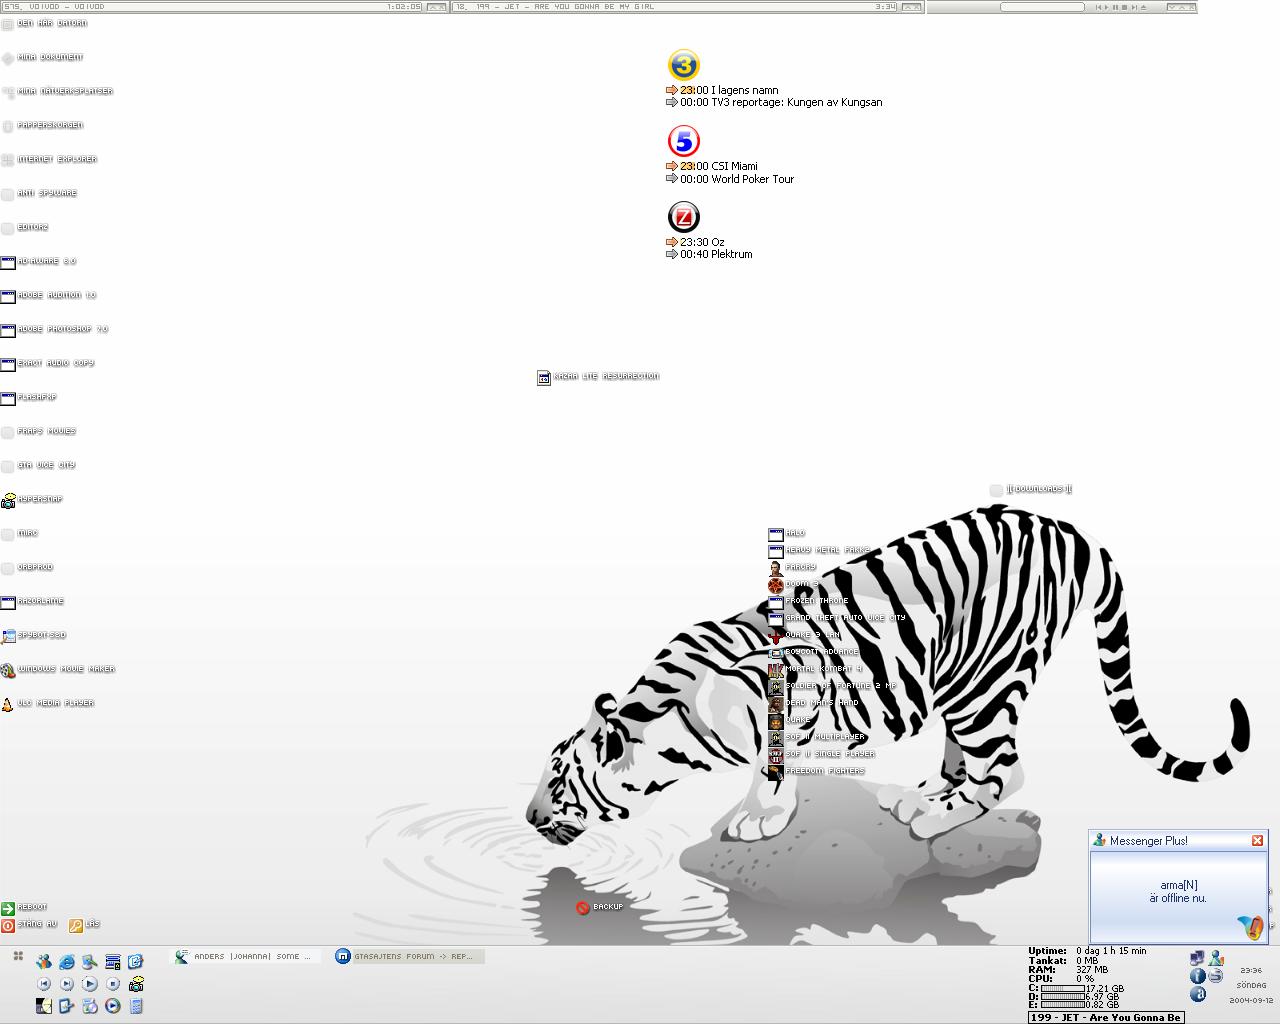The width and height of the screenshot is (1280, 1024).
Task: Stop playback via taskbar stop button
Action: (113, 984)
